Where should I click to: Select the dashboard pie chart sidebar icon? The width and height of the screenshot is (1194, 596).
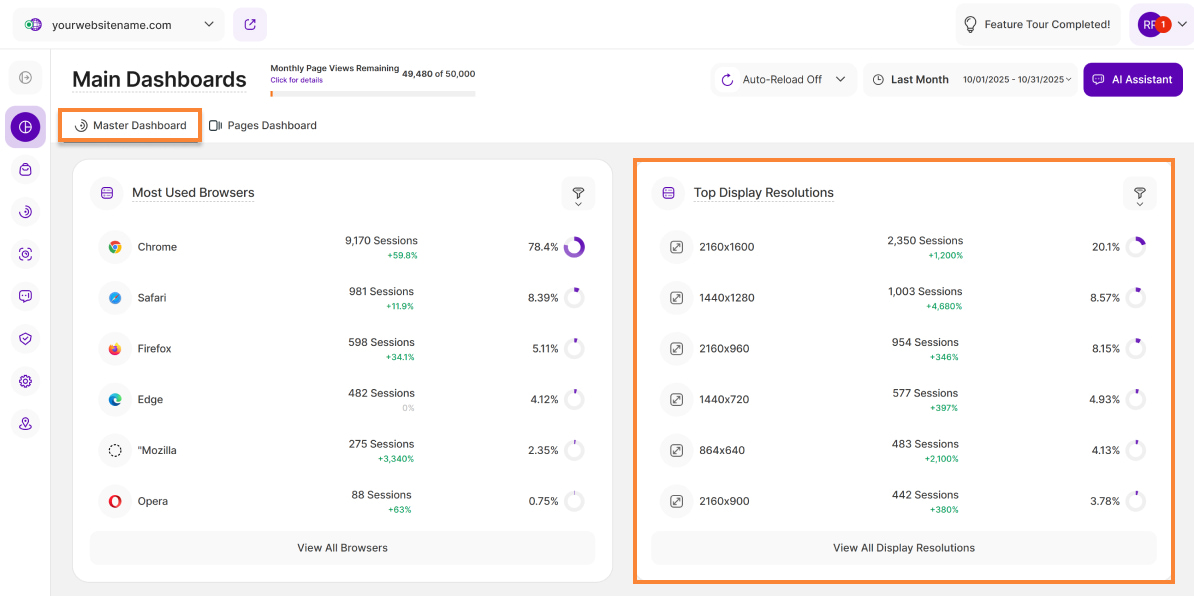[25, 127]
